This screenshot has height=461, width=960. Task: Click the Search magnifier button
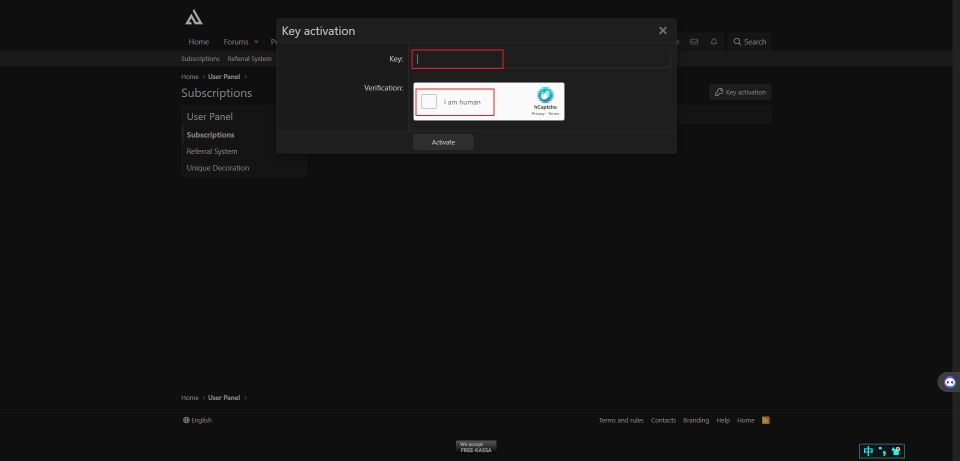749,42
